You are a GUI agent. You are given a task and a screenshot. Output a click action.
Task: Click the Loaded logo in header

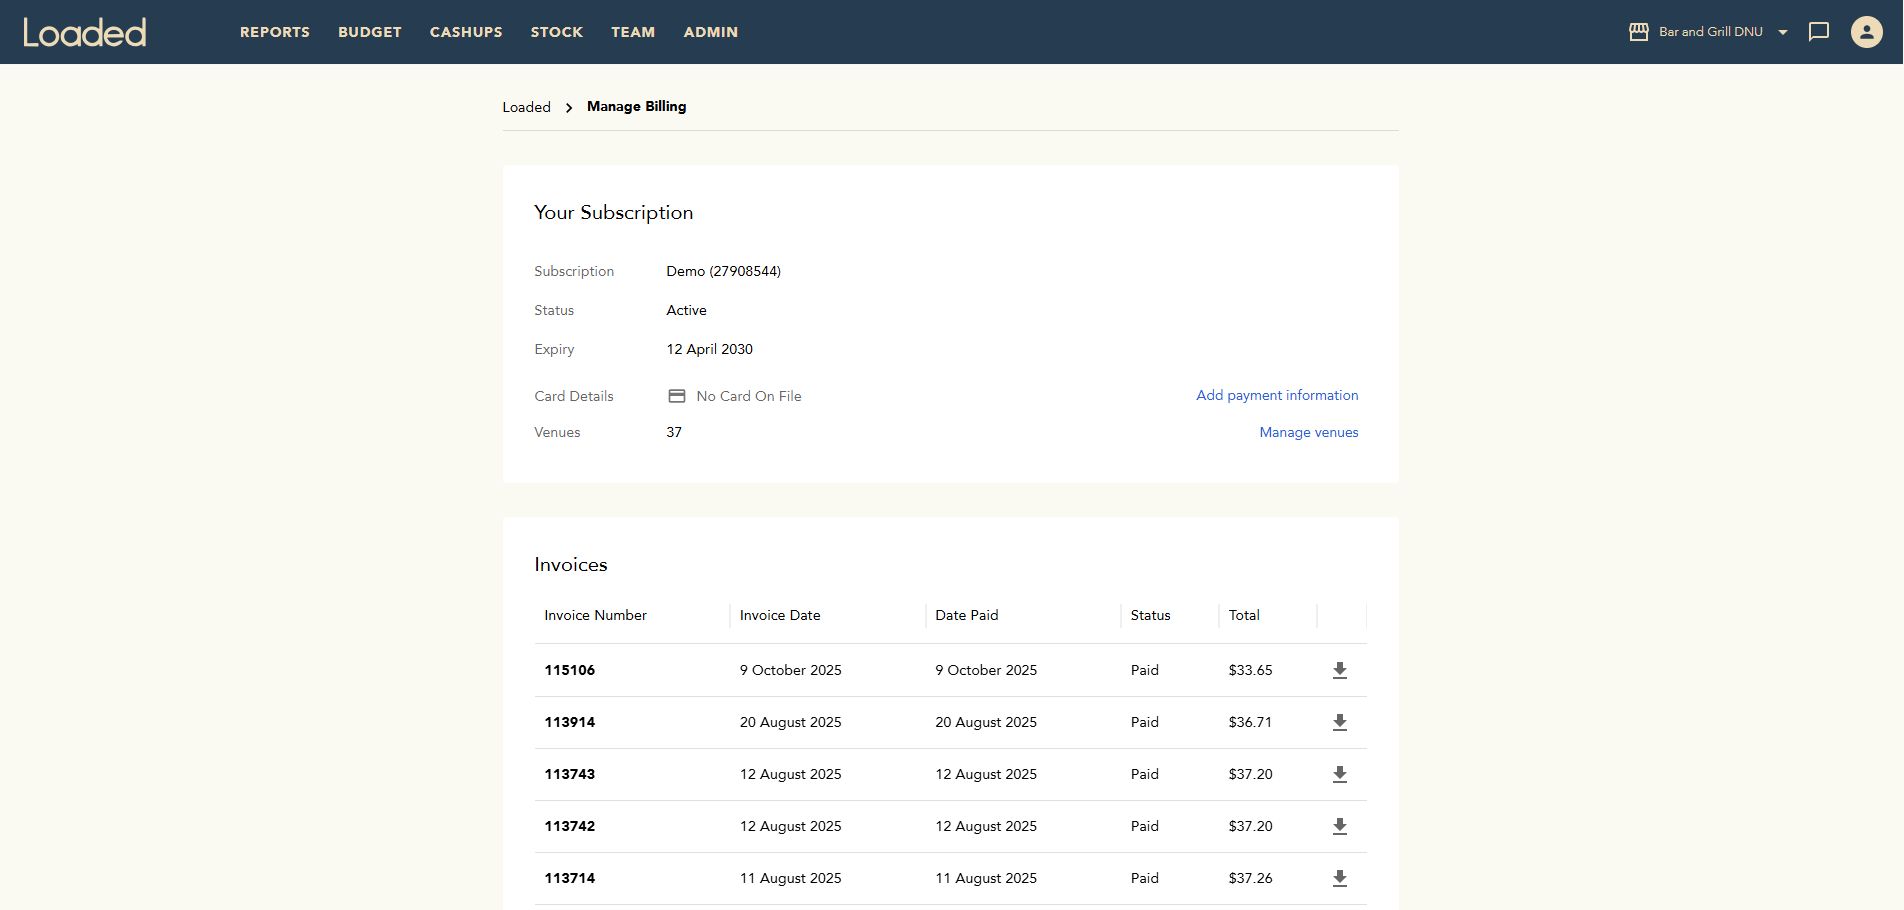[x=85, y=32]
